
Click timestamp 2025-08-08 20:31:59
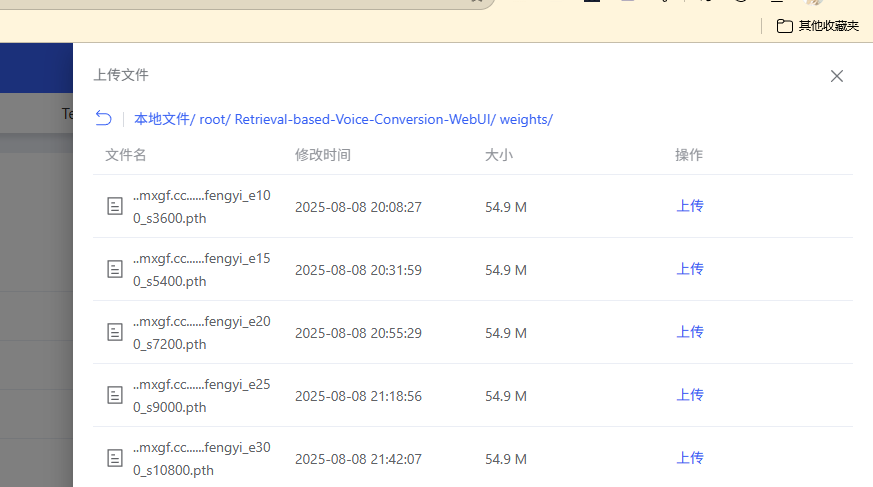click(358, 270)
